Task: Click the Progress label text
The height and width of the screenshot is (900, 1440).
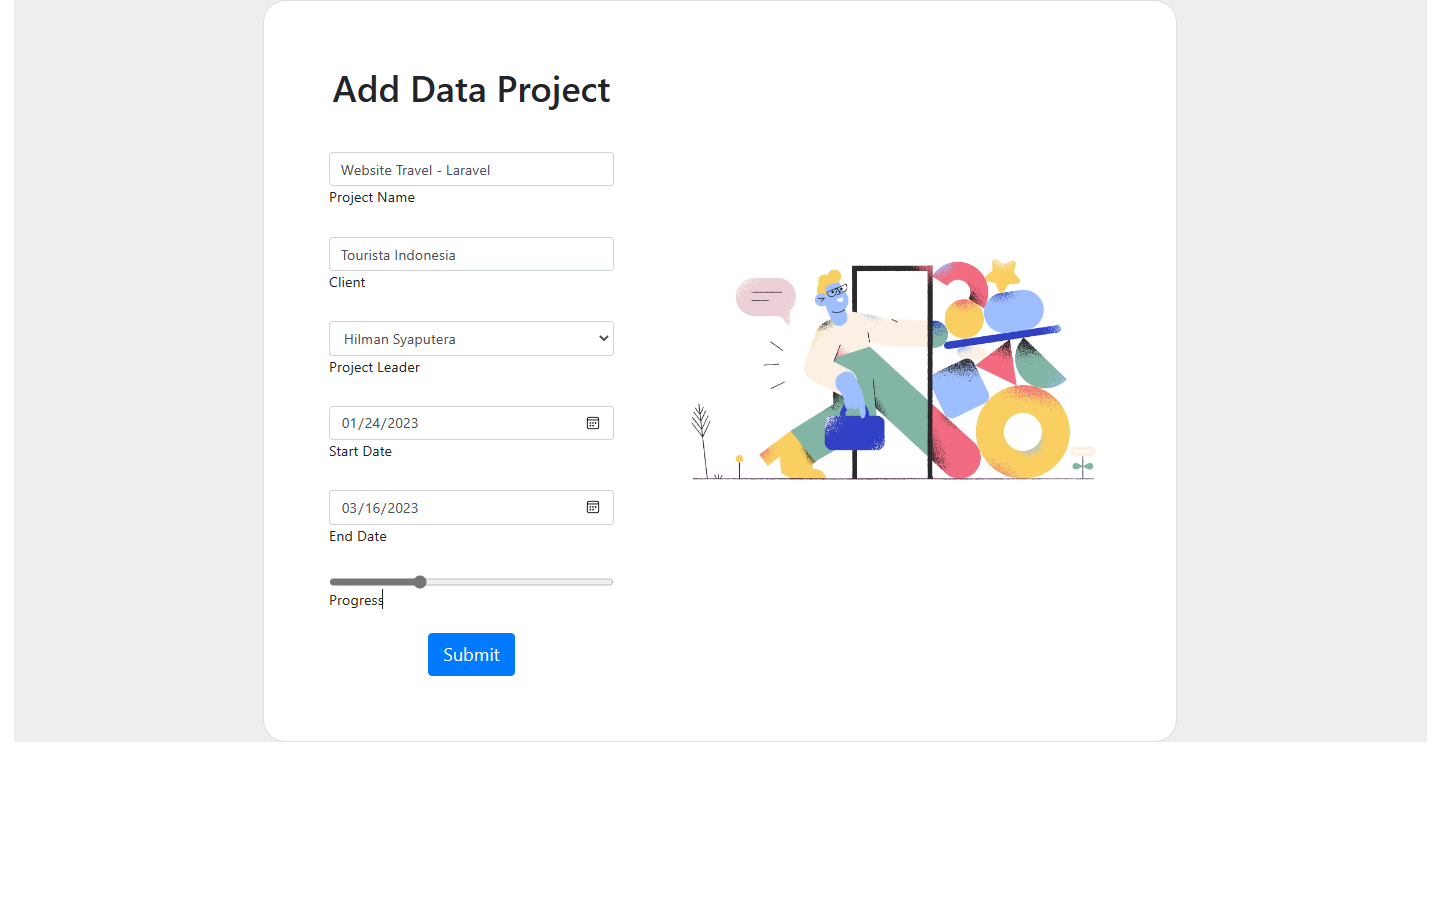Action: pos(355,600)
